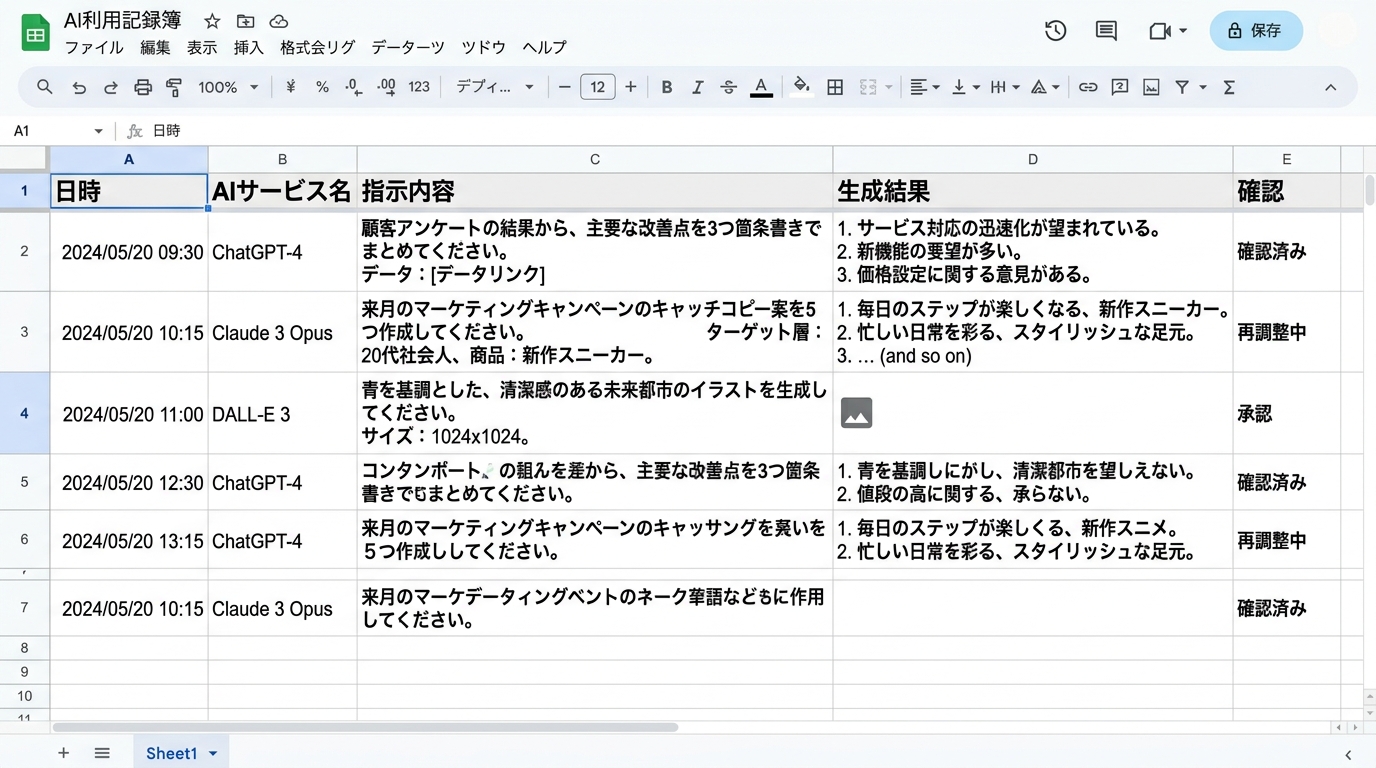Toggle bold formatting
Image resolution: width=1376 pixels, height=768 pixels.
(x=666, y=88)
